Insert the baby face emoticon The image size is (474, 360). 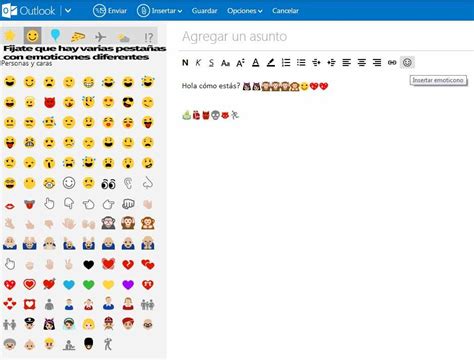[x=29, y=345]
